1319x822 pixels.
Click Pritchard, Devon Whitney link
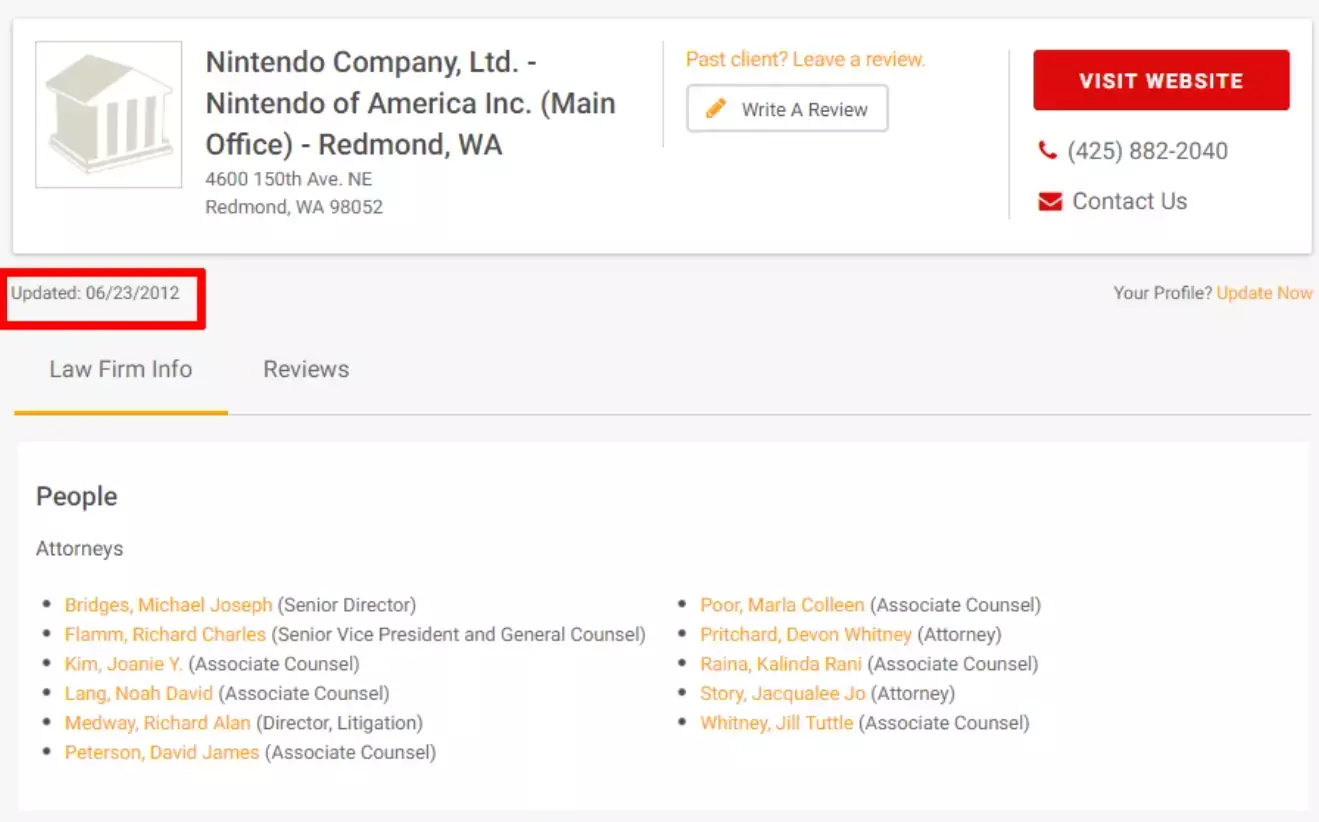pyautogui.click(x=806, y=635)
